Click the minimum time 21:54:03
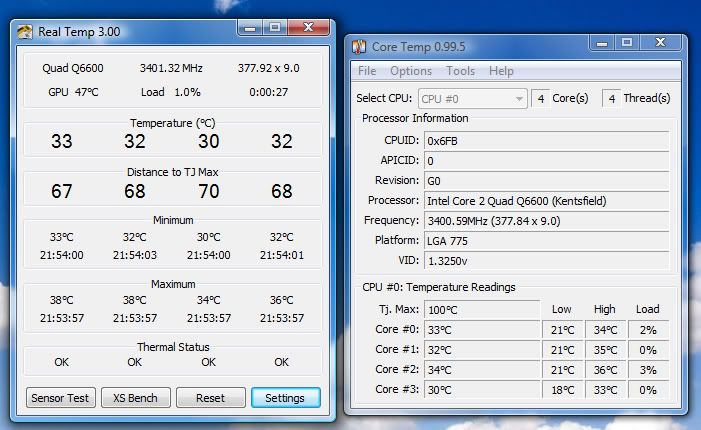Image resolution: width=701 pixels, height=430 pixels. (135, 255)
